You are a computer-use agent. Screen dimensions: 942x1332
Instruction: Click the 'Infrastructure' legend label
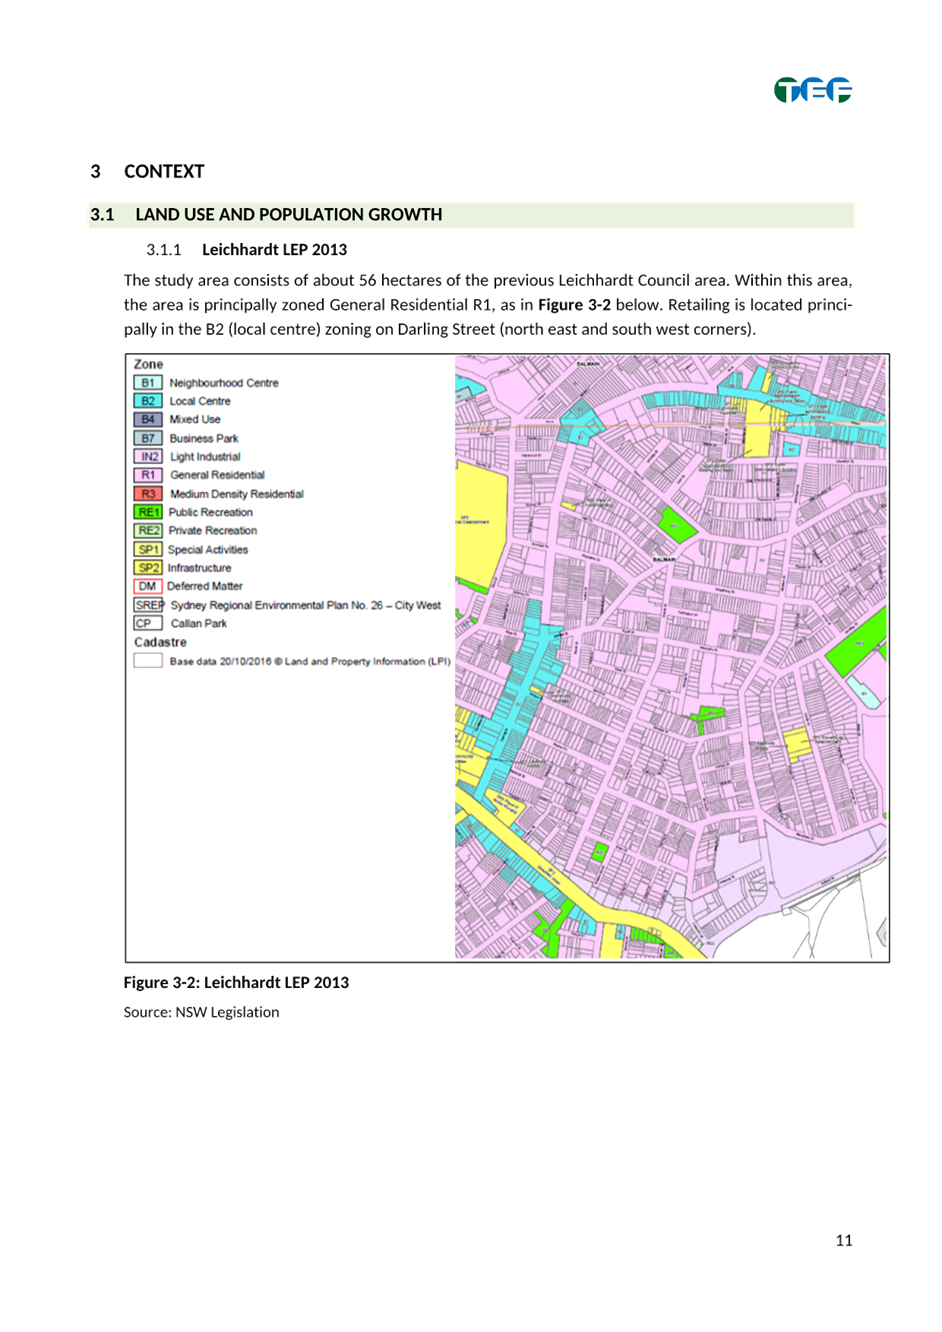pyautogui.click(x=199, y=568)
